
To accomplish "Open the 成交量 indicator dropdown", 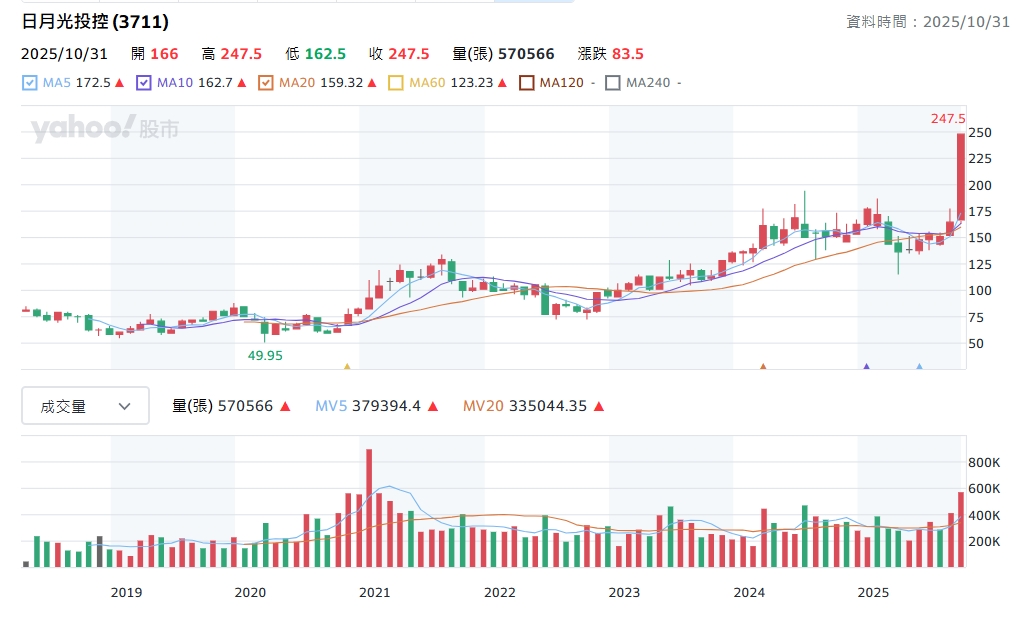I will tap(86, 406).
